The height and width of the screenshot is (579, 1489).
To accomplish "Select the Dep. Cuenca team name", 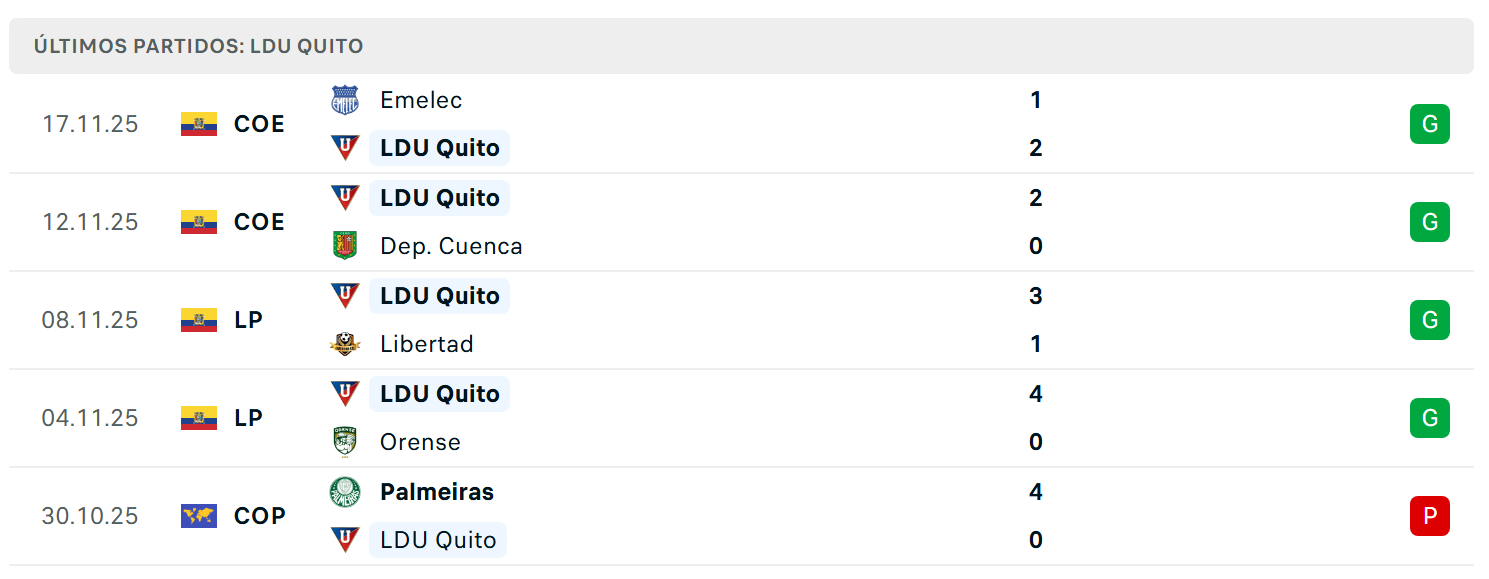I will click(x=451, y=246).
